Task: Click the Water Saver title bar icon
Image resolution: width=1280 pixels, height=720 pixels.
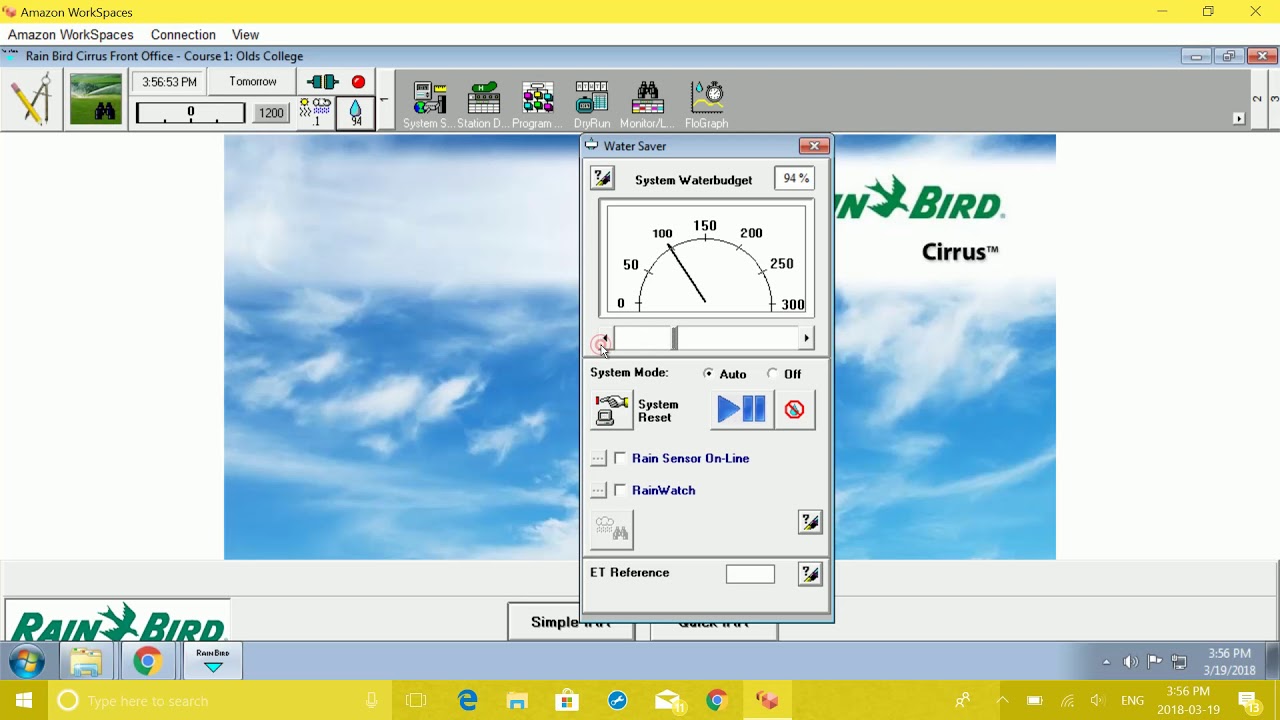Action: [x=592, y=146]
